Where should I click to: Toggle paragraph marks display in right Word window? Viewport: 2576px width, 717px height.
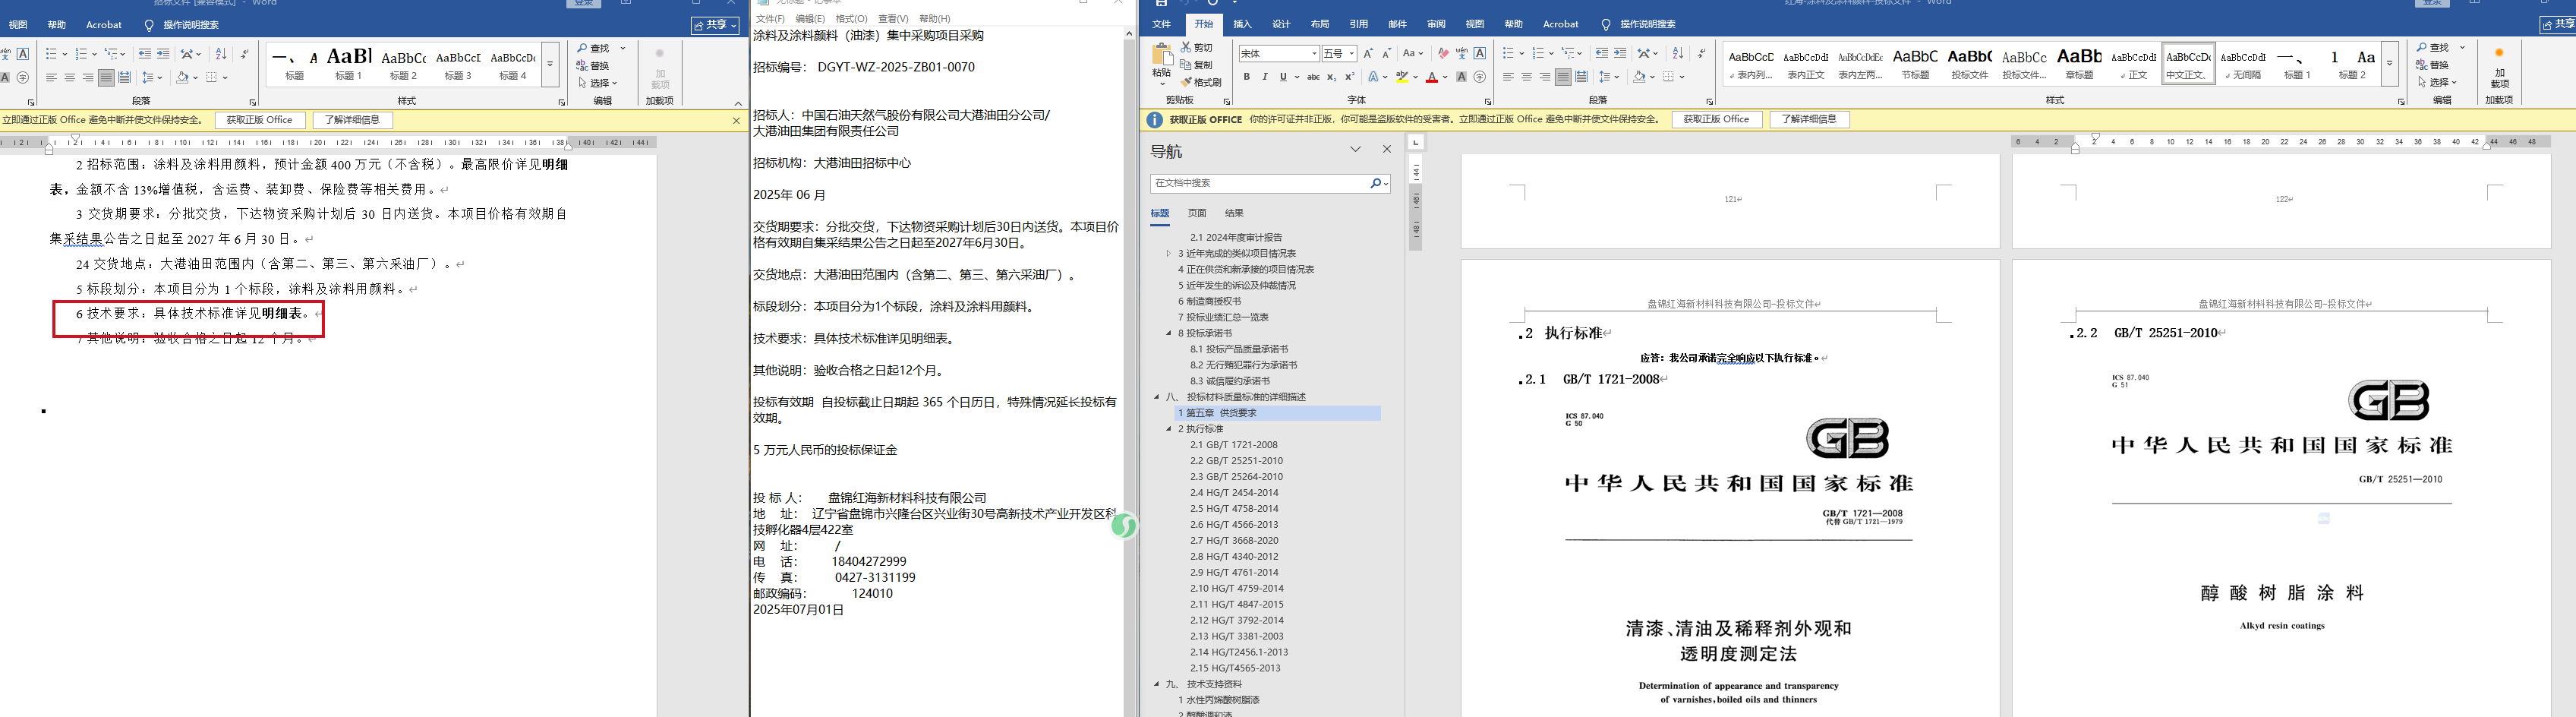tap(1701, 53)
